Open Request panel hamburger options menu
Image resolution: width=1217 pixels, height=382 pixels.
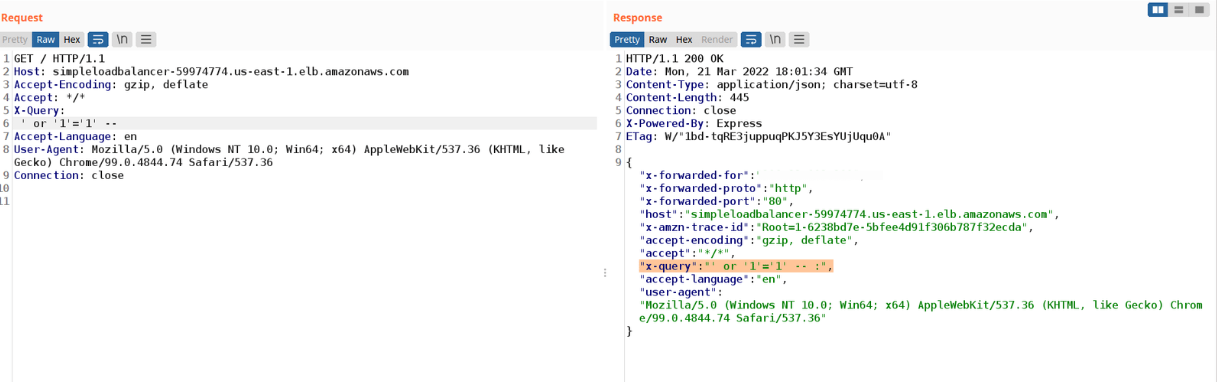tap(146, 40)
